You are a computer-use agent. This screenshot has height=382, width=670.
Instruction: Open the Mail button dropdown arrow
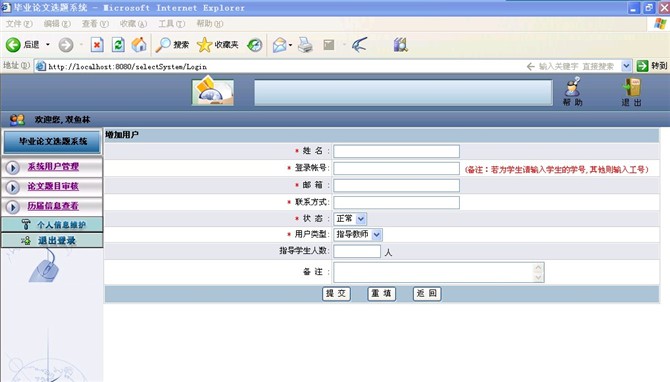291,45
